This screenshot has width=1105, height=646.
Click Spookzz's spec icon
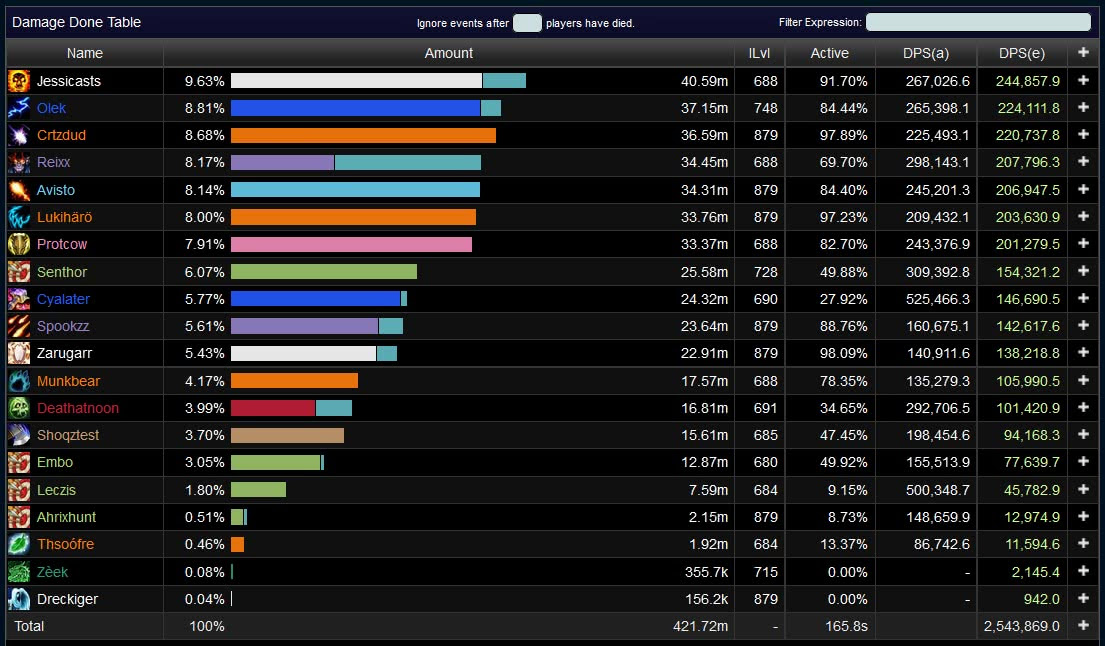(19, 326)
